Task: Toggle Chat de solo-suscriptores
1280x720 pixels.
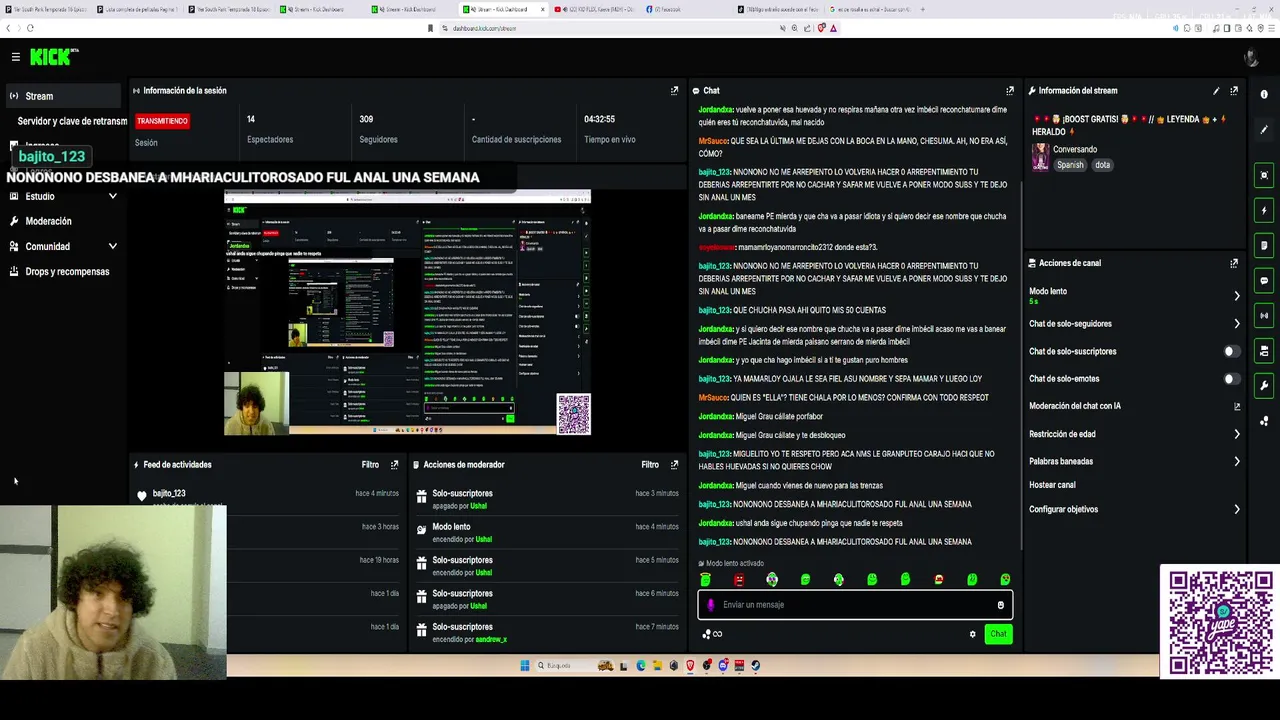Action: click(x=1232, y=351)
